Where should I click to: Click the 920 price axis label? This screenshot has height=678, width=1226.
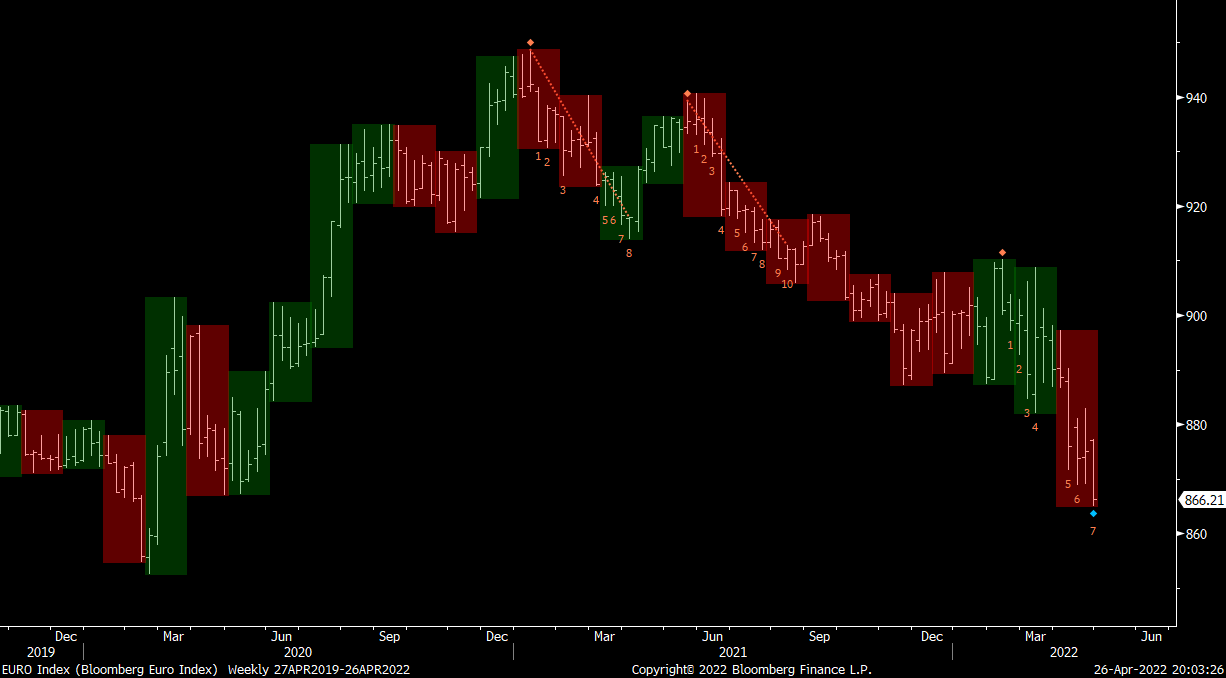click(x=1196, y=207)
